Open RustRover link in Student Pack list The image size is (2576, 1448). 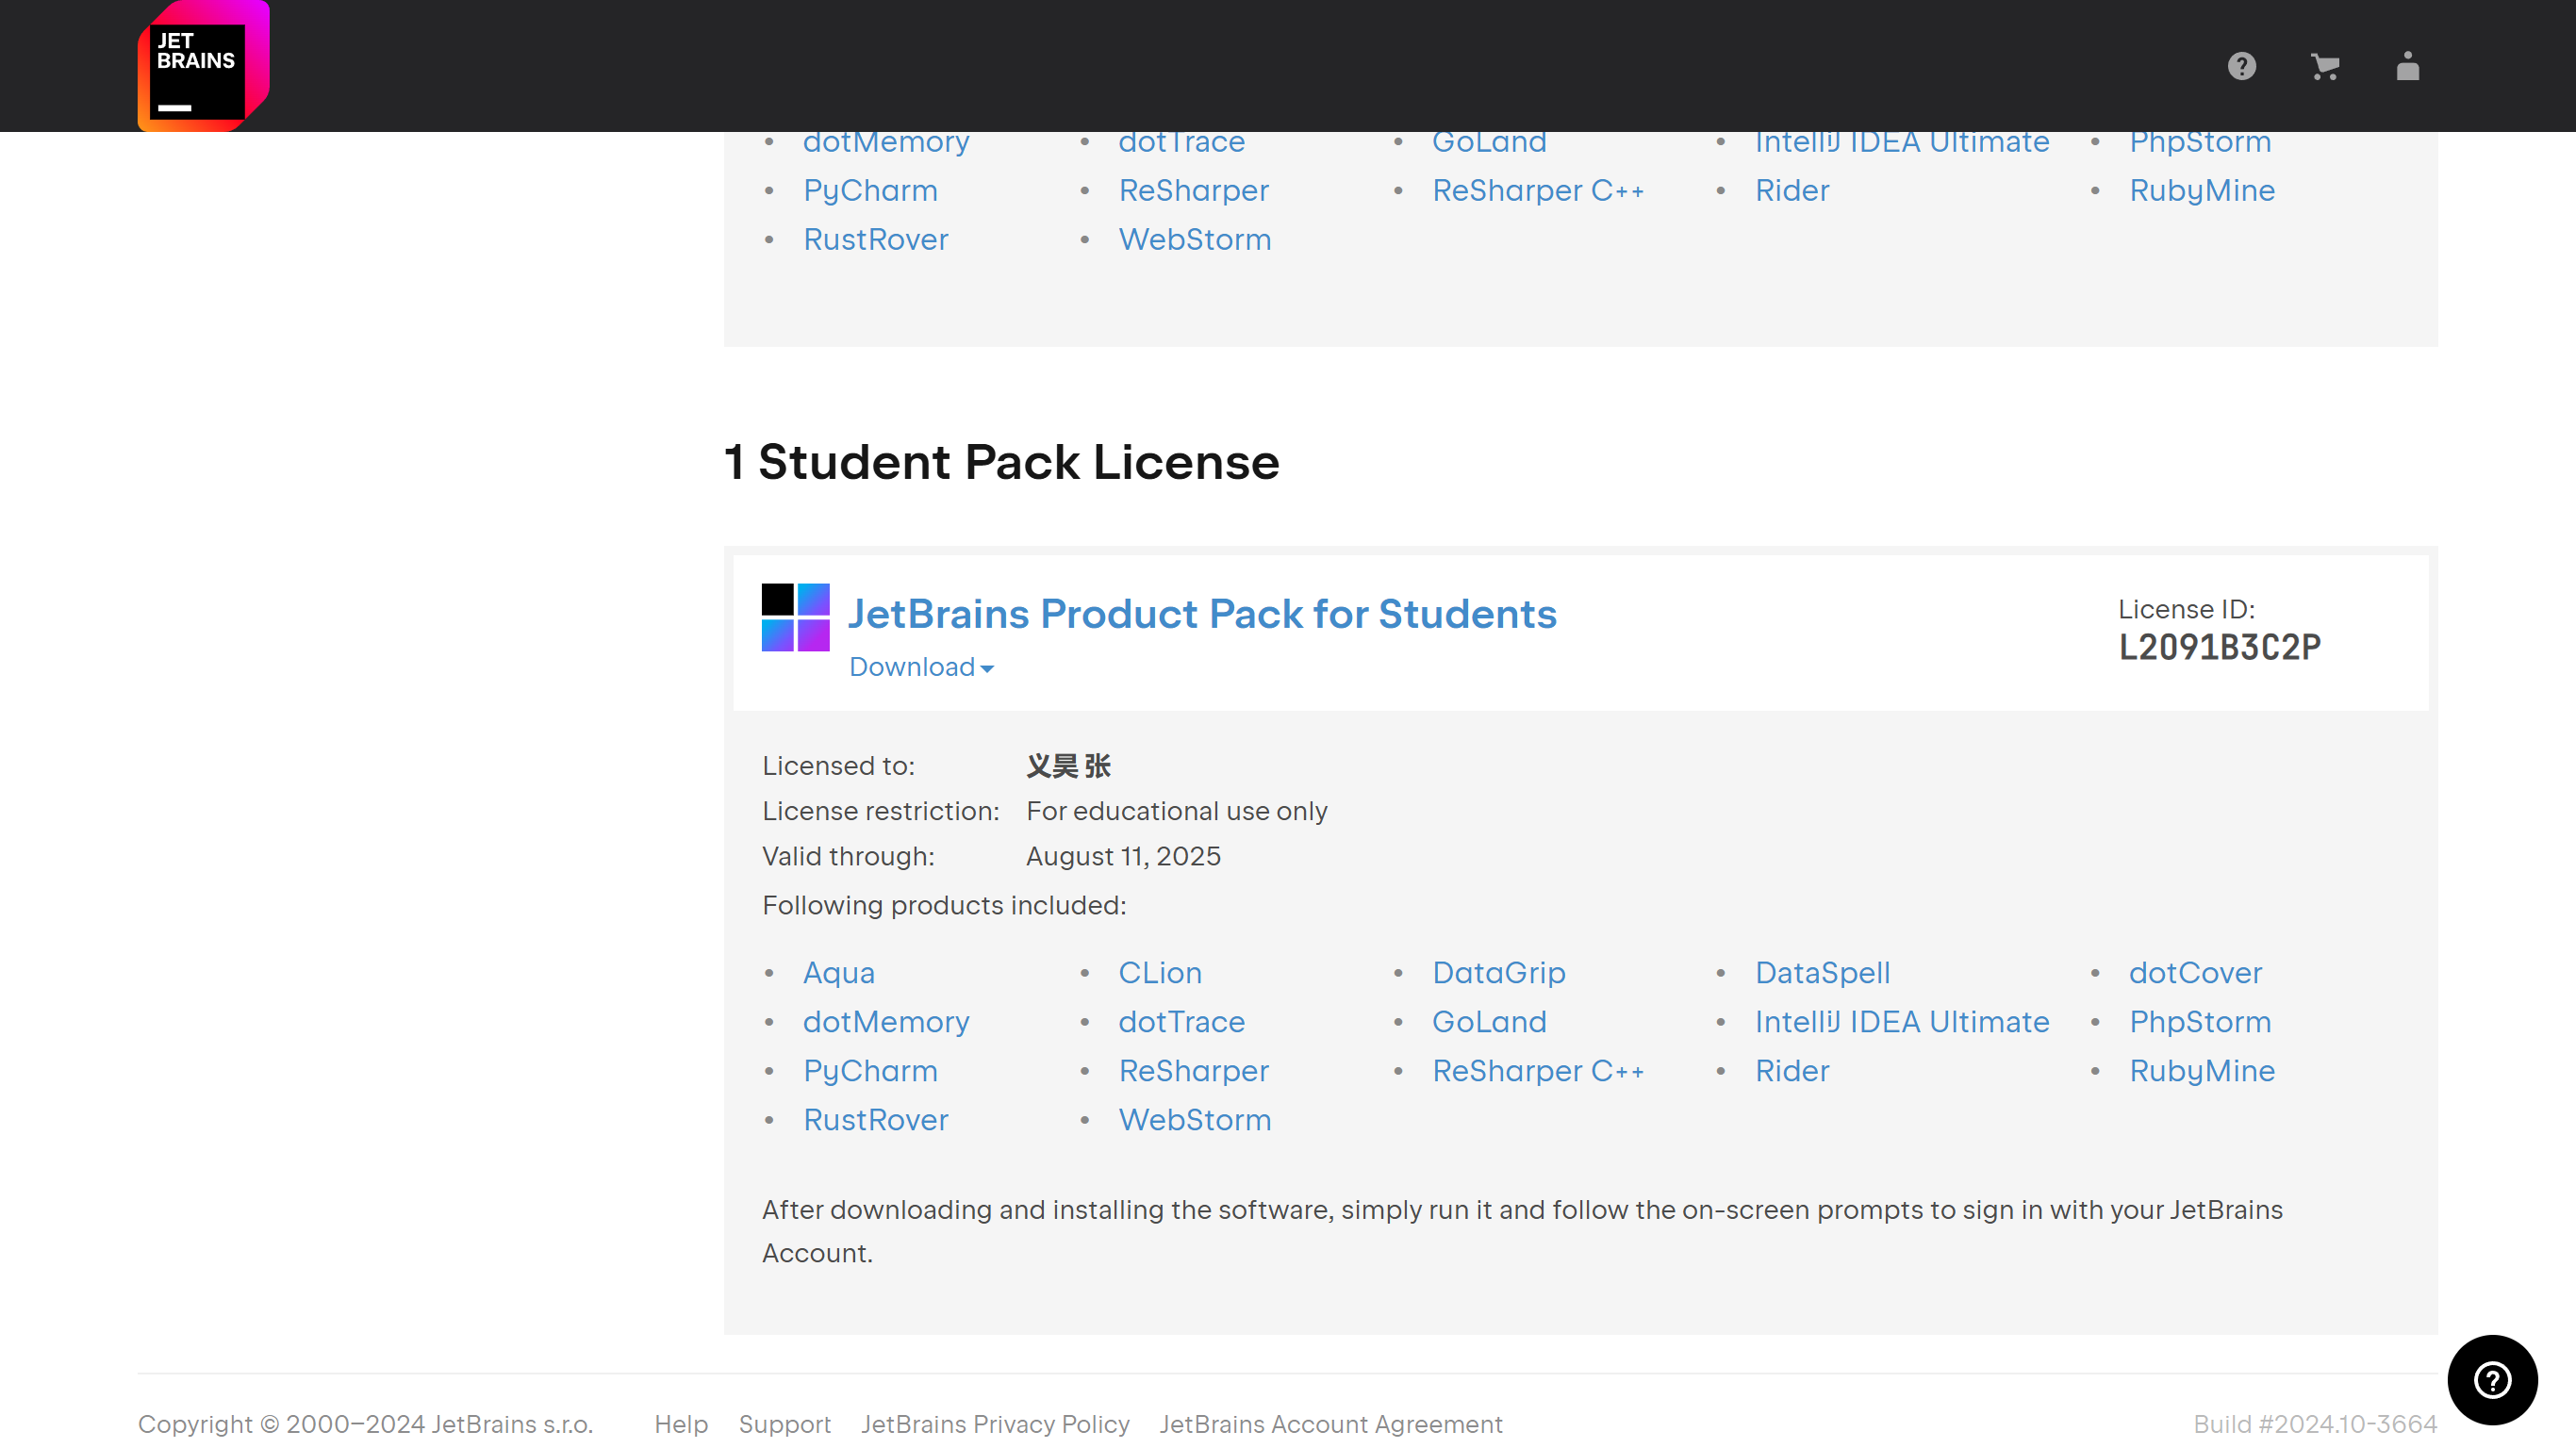coord(875,1119)
